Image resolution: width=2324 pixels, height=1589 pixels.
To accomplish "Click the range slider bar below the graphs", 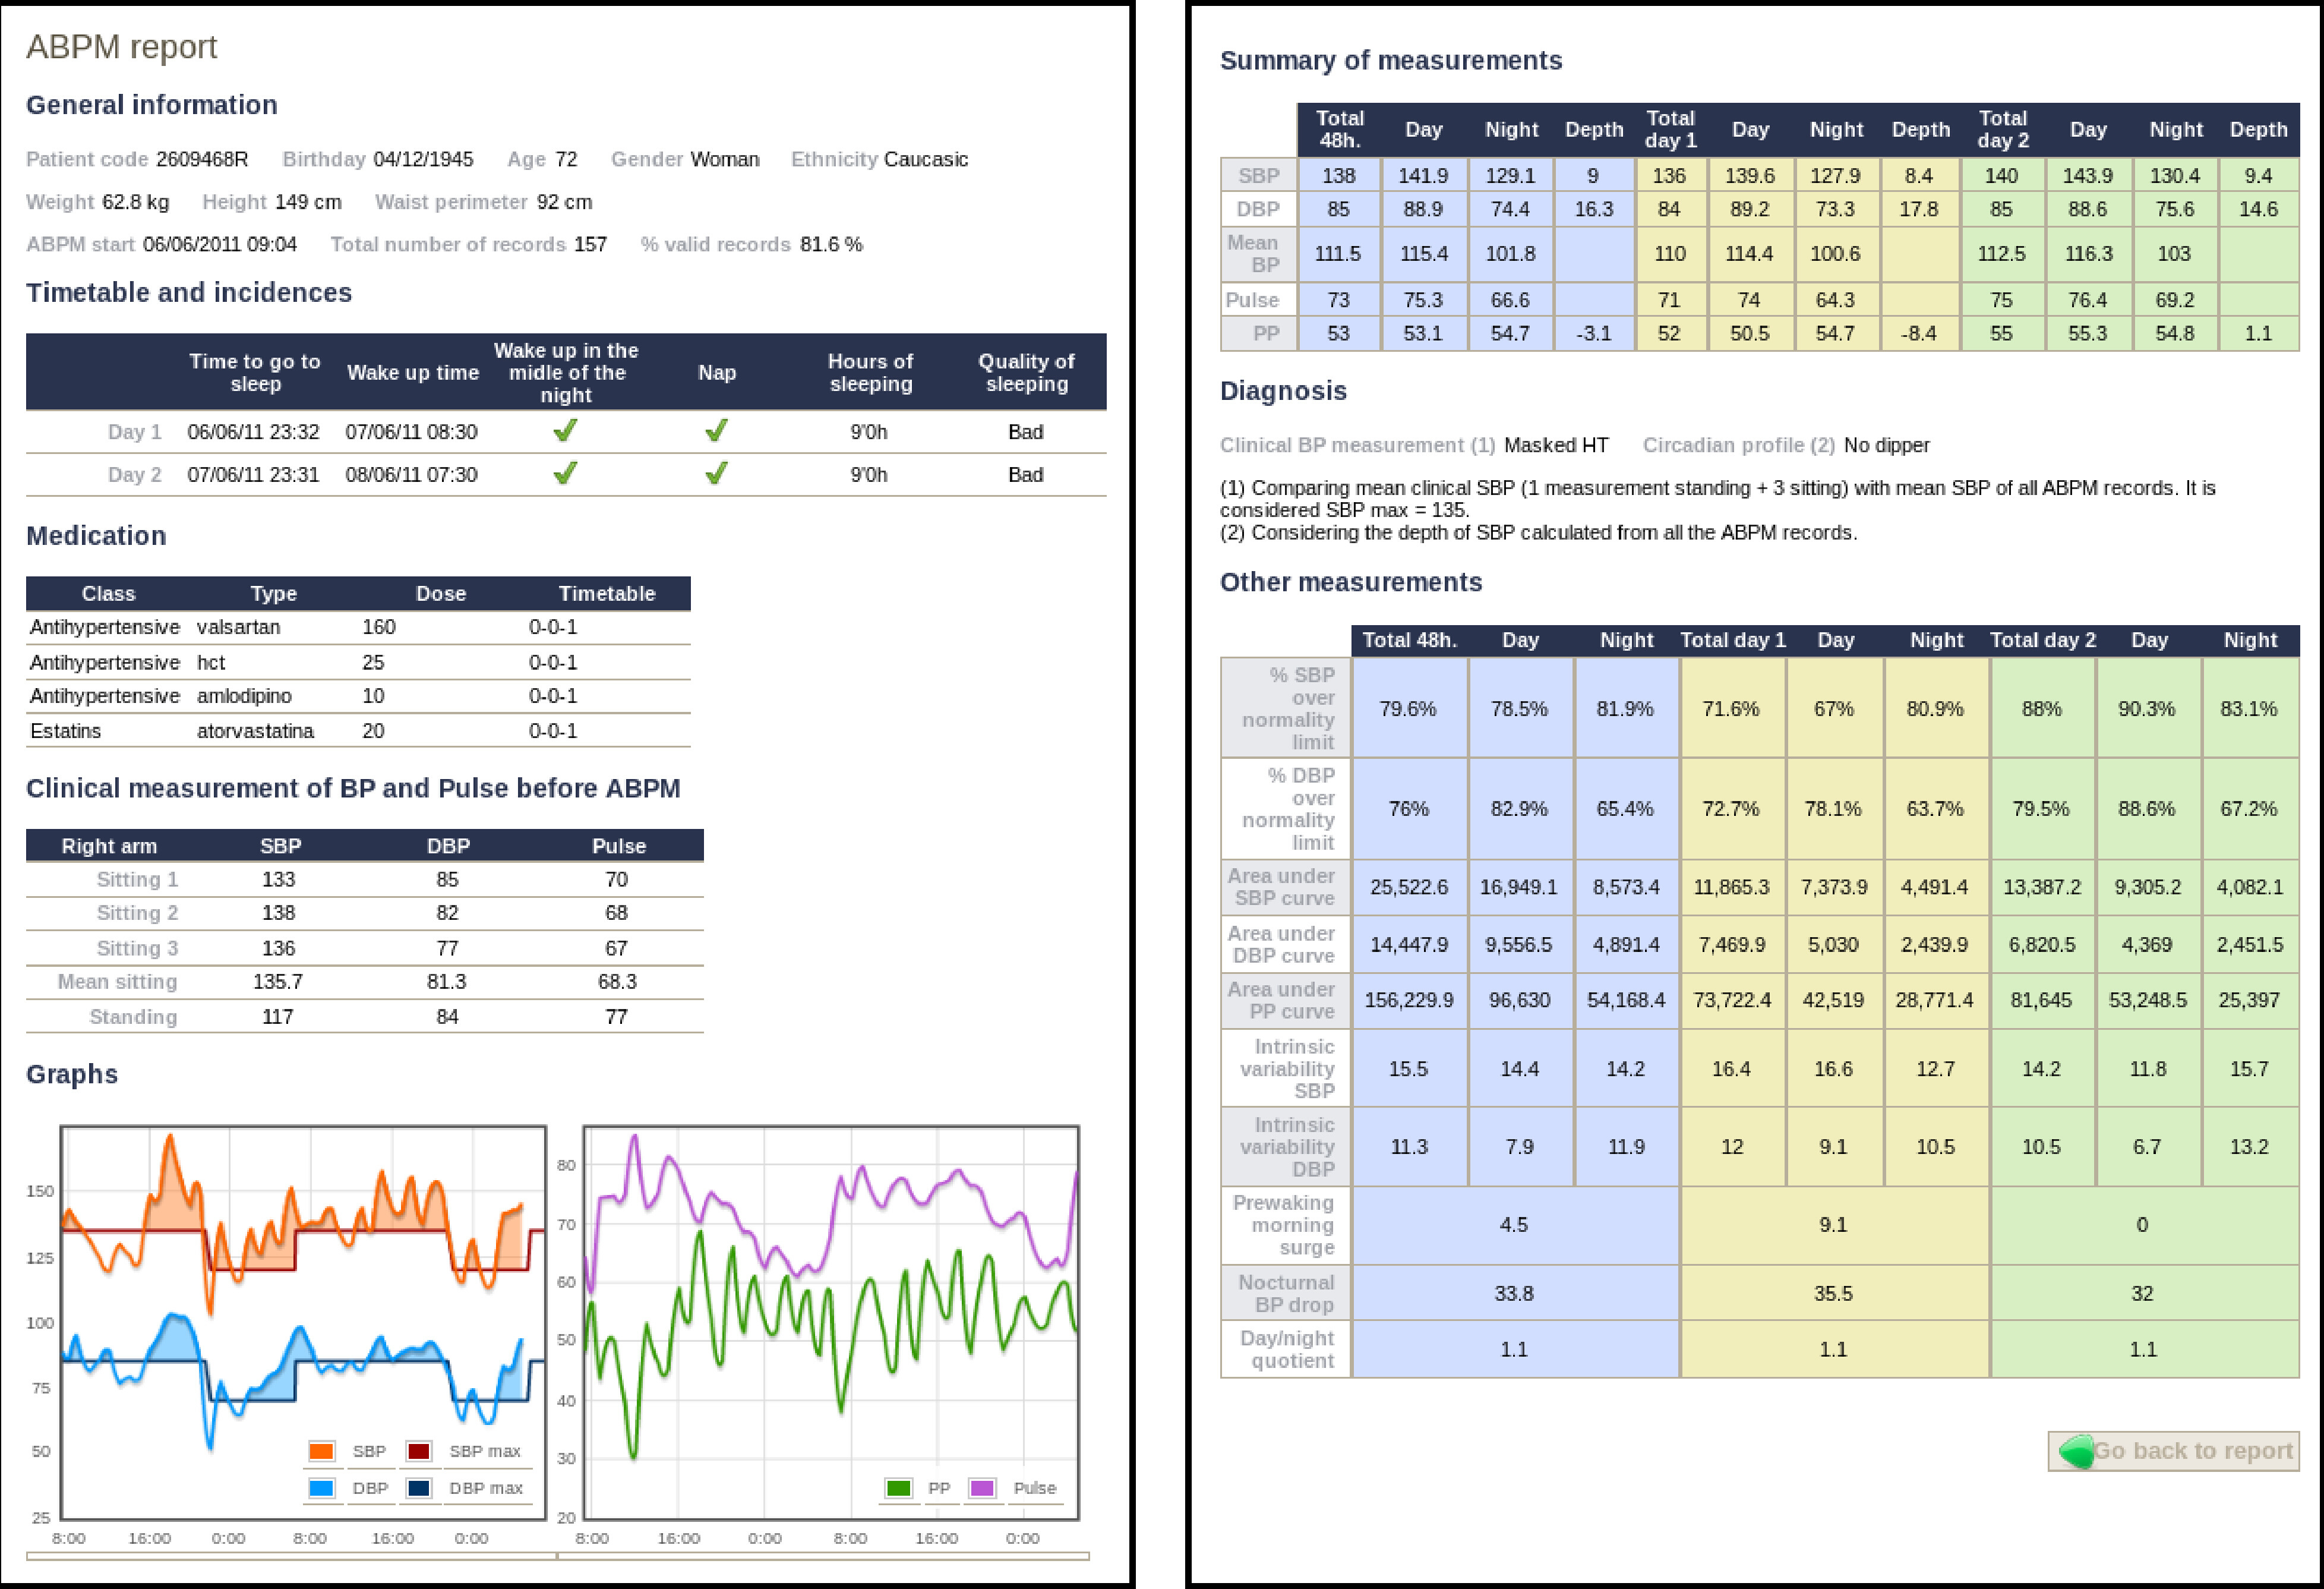I will click(x=557, y=1556).
